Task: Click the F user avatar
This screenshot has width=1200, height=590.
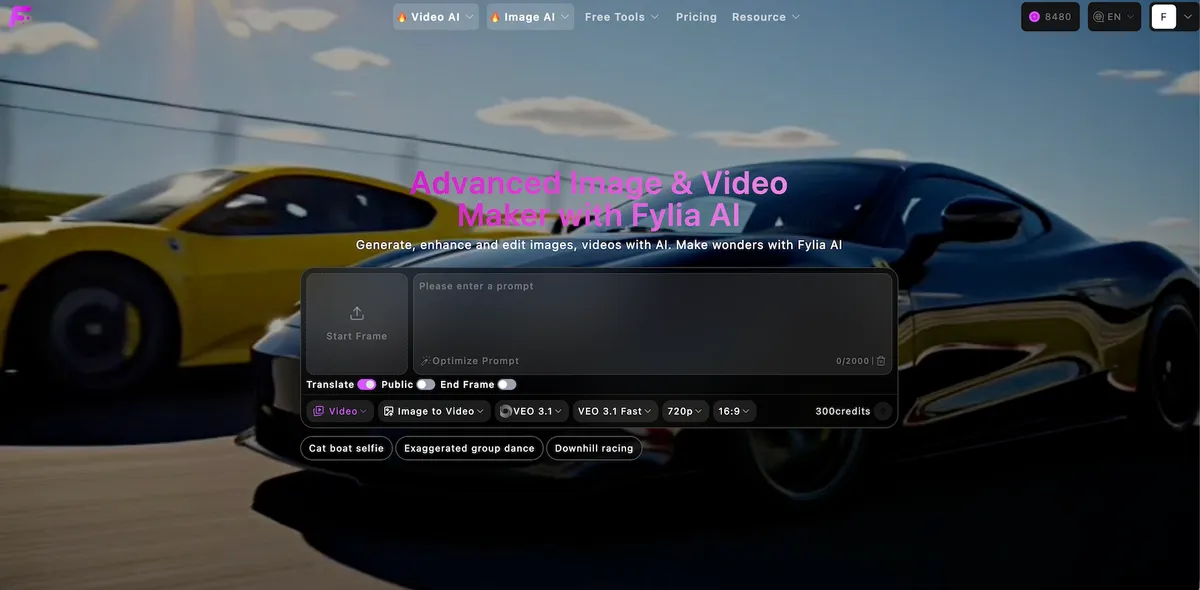Action: [1163, 17]
